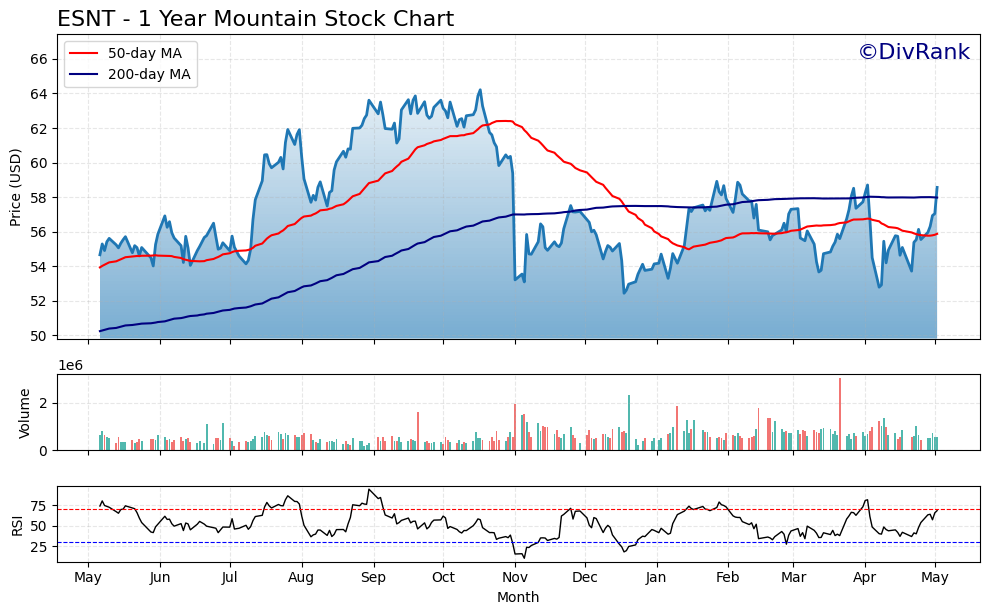Image resolution: width=989 pixels, height=615 pixels.
Task: Click the "Nov" month label
Action: point(515,578)
